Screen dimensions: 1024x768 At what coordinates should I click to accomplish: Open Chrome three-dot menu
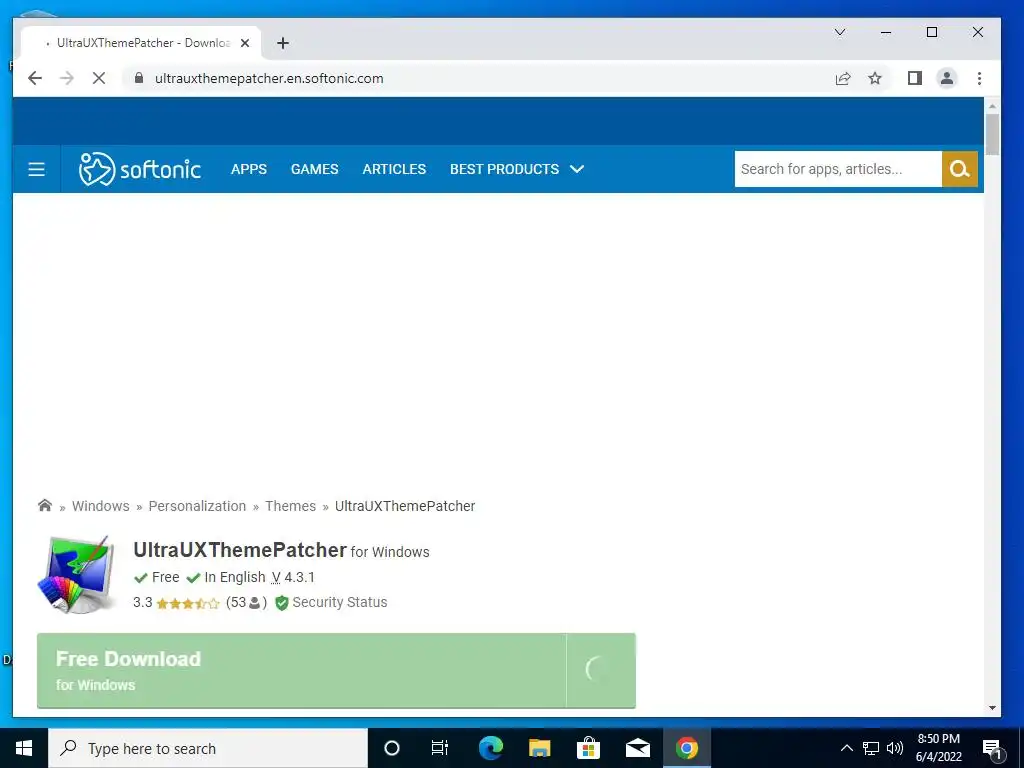[x=979, y=78]
